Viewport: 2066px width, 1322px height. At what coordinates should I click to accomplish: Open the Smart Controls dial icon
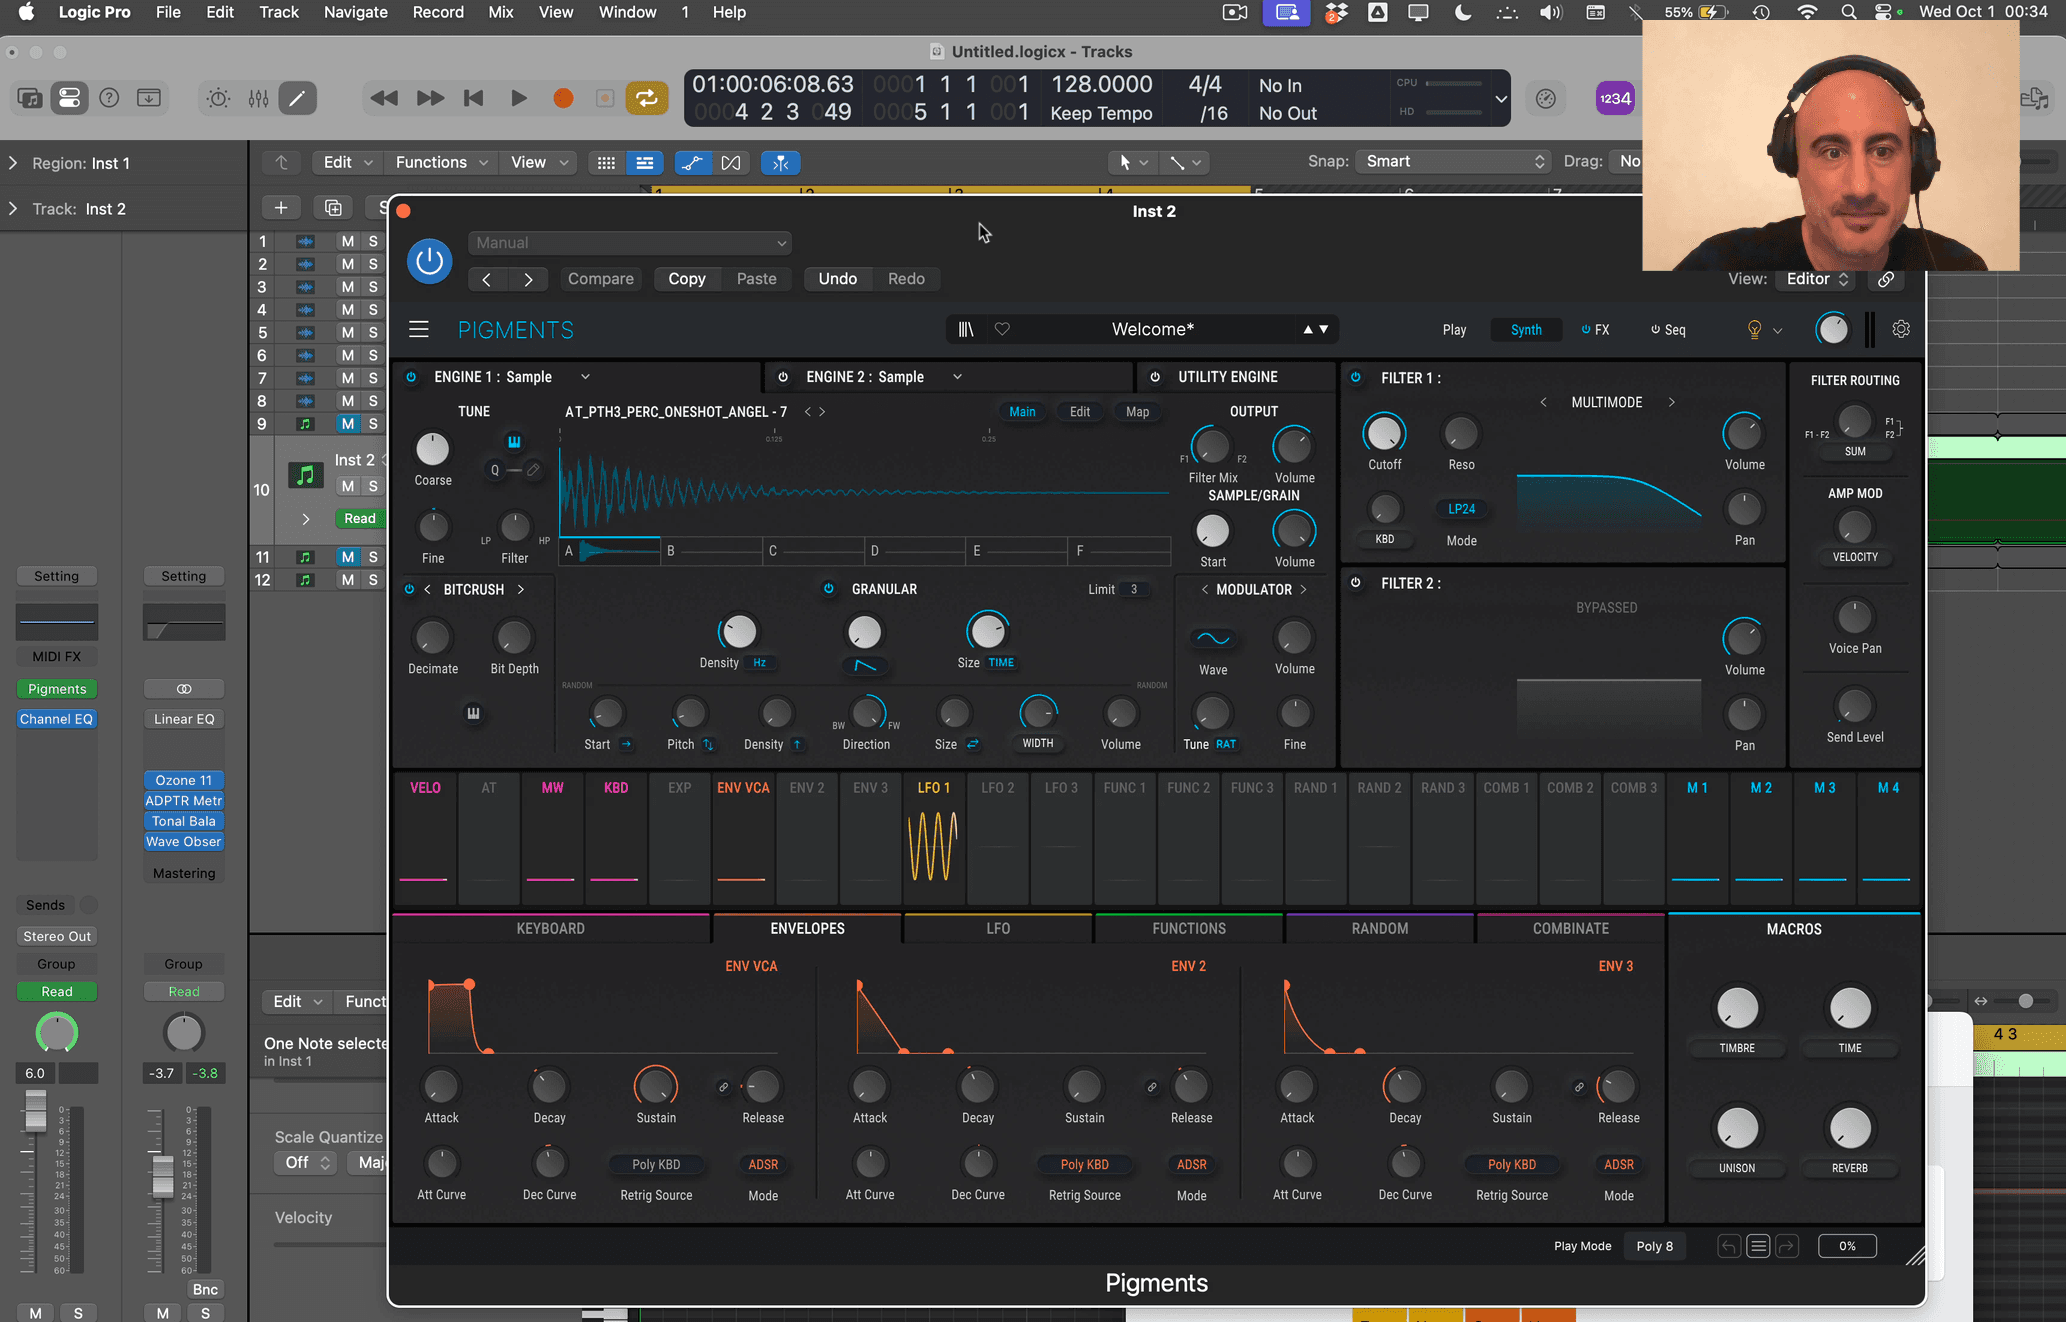218,98
